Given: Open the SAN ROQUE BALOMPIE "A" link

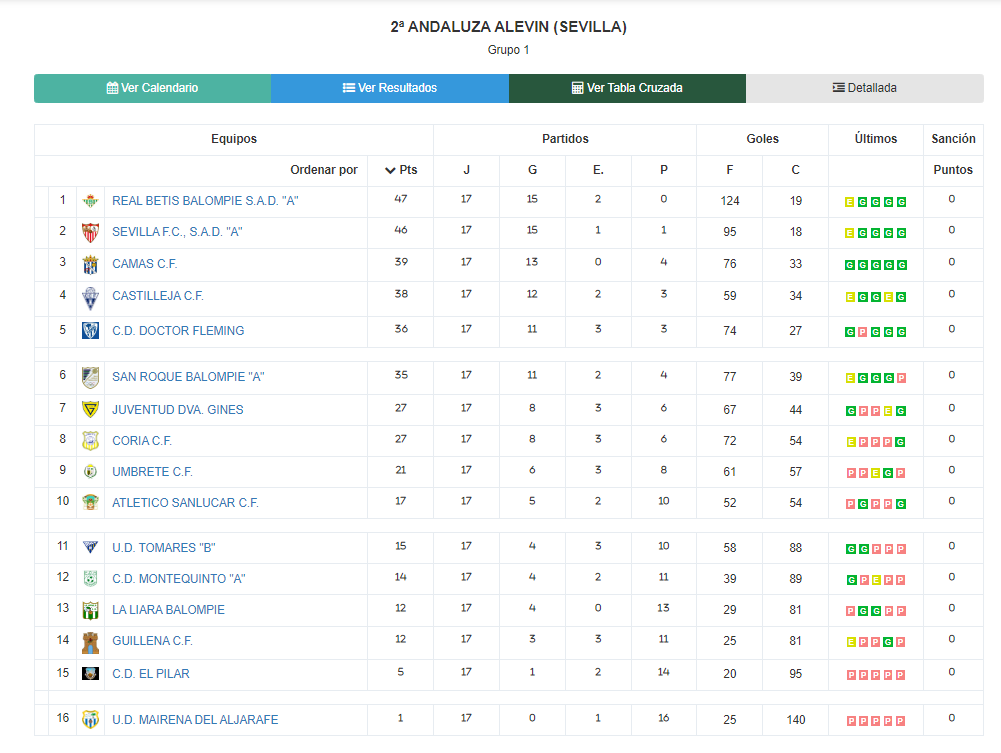Looking at the screenshot, I should 188,377.
